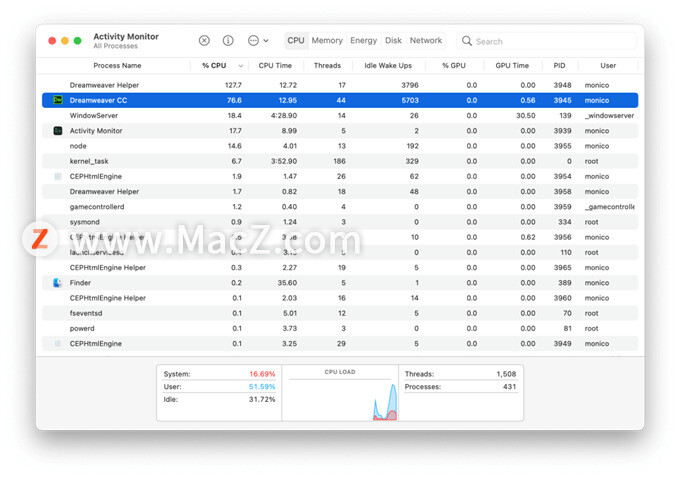Viewport: 680px width, 477px height.
Task: Open the Disk tab
Action: 393,40
